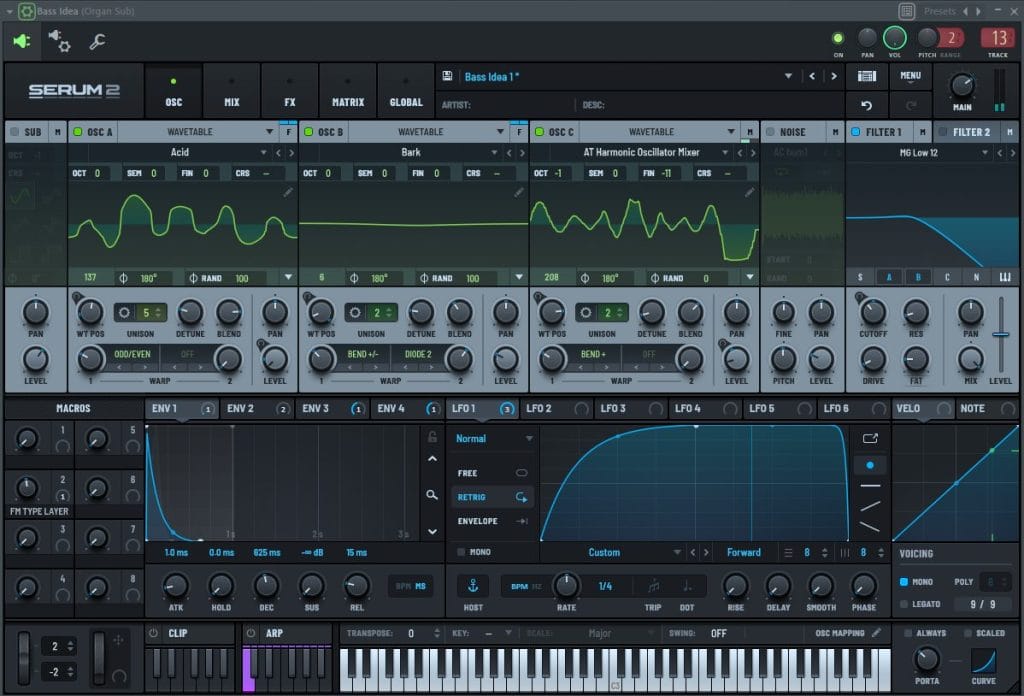
Task: Disable the OSC B oscillator
Action: point(309,132)
